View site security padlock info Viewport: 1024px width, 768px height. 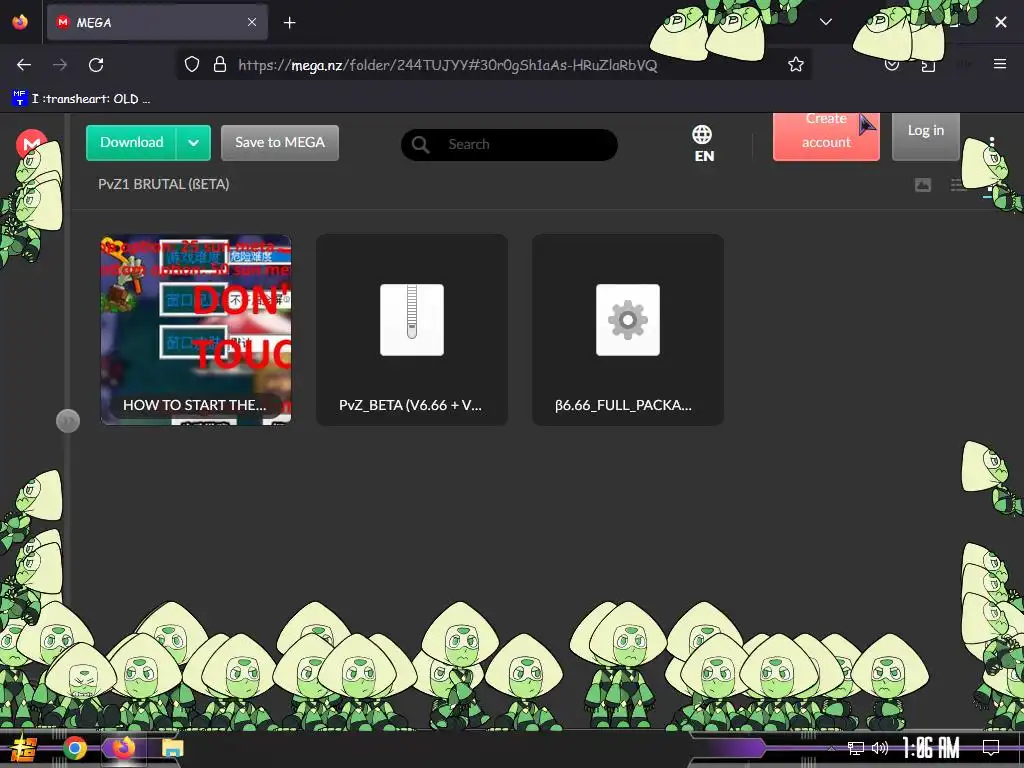pos(220,64)
